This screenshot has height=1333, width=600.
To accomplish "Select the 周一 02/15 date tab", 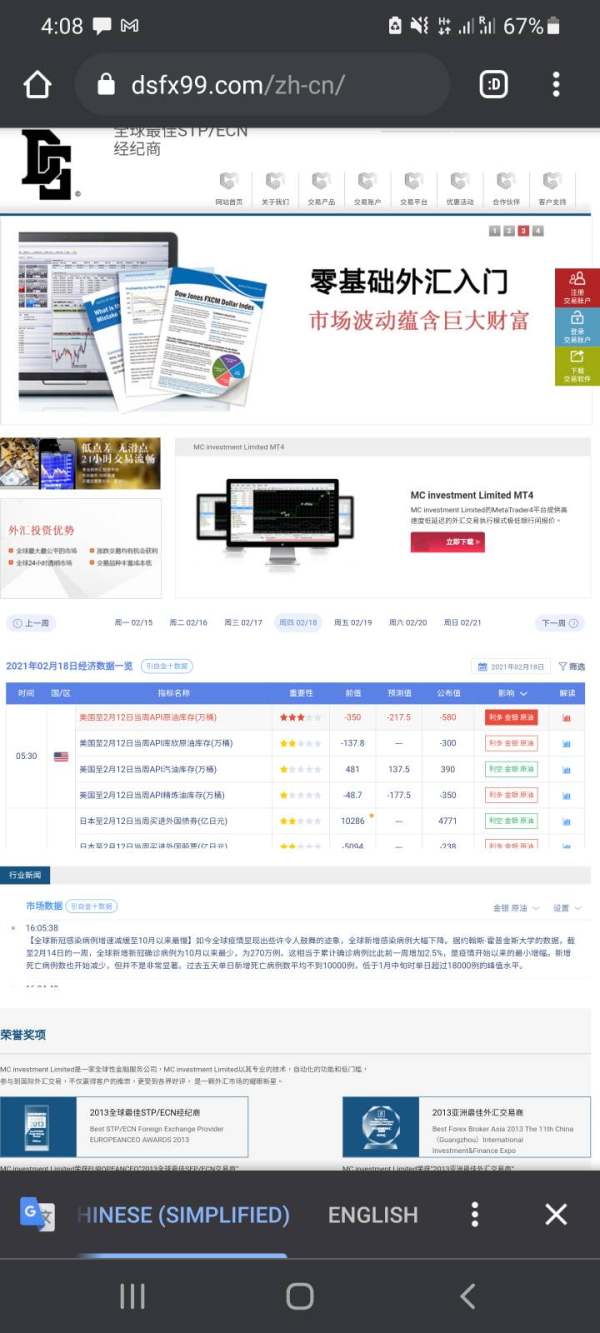I will pos(134,623).
